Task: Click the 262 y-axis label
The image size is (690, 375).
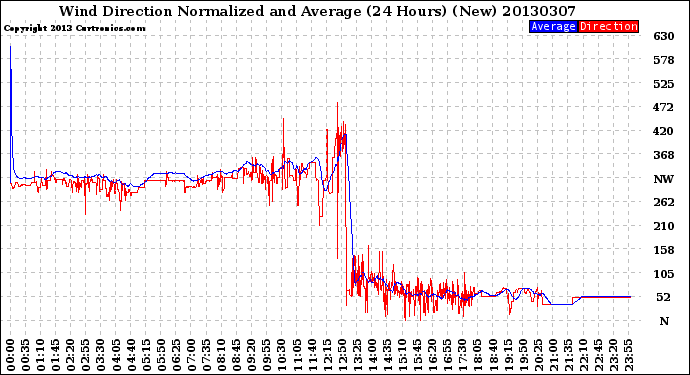Action: (664, 202)
